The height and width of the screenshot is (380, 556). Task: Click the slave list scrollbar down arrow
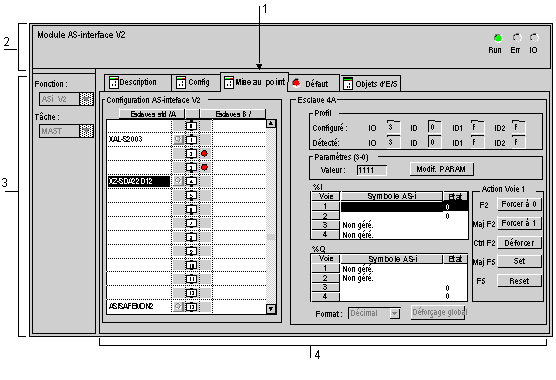(x=271, y=309)
